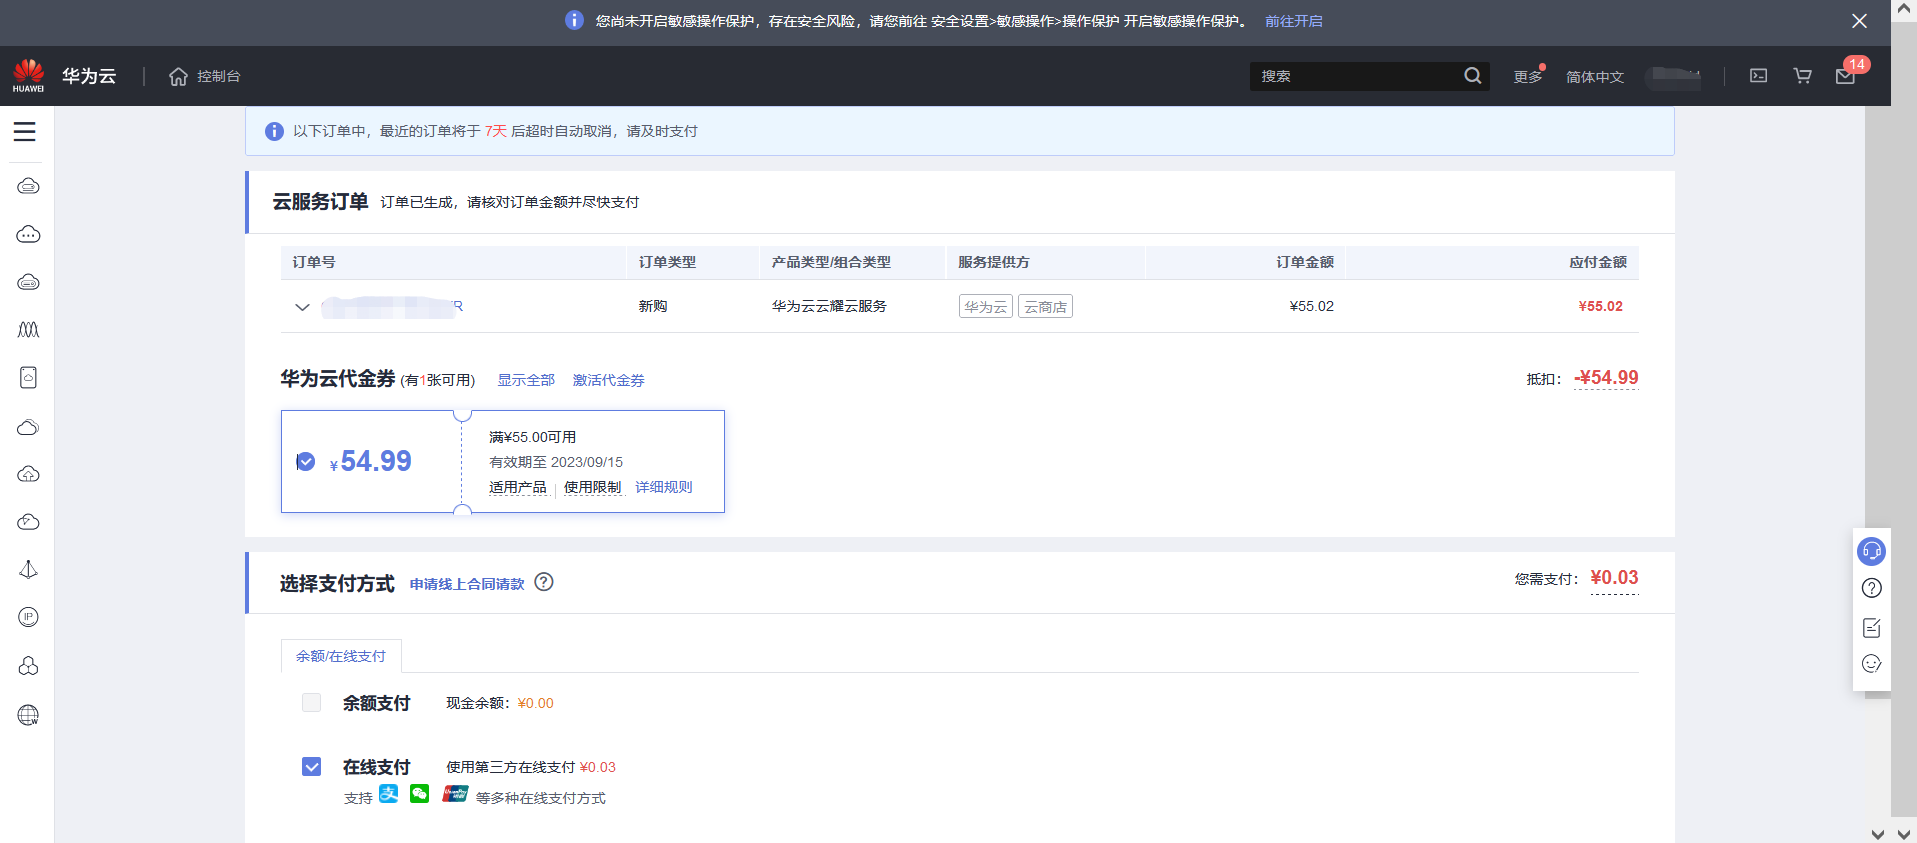
Task: Expand the order row chevron
Action: 302,307
